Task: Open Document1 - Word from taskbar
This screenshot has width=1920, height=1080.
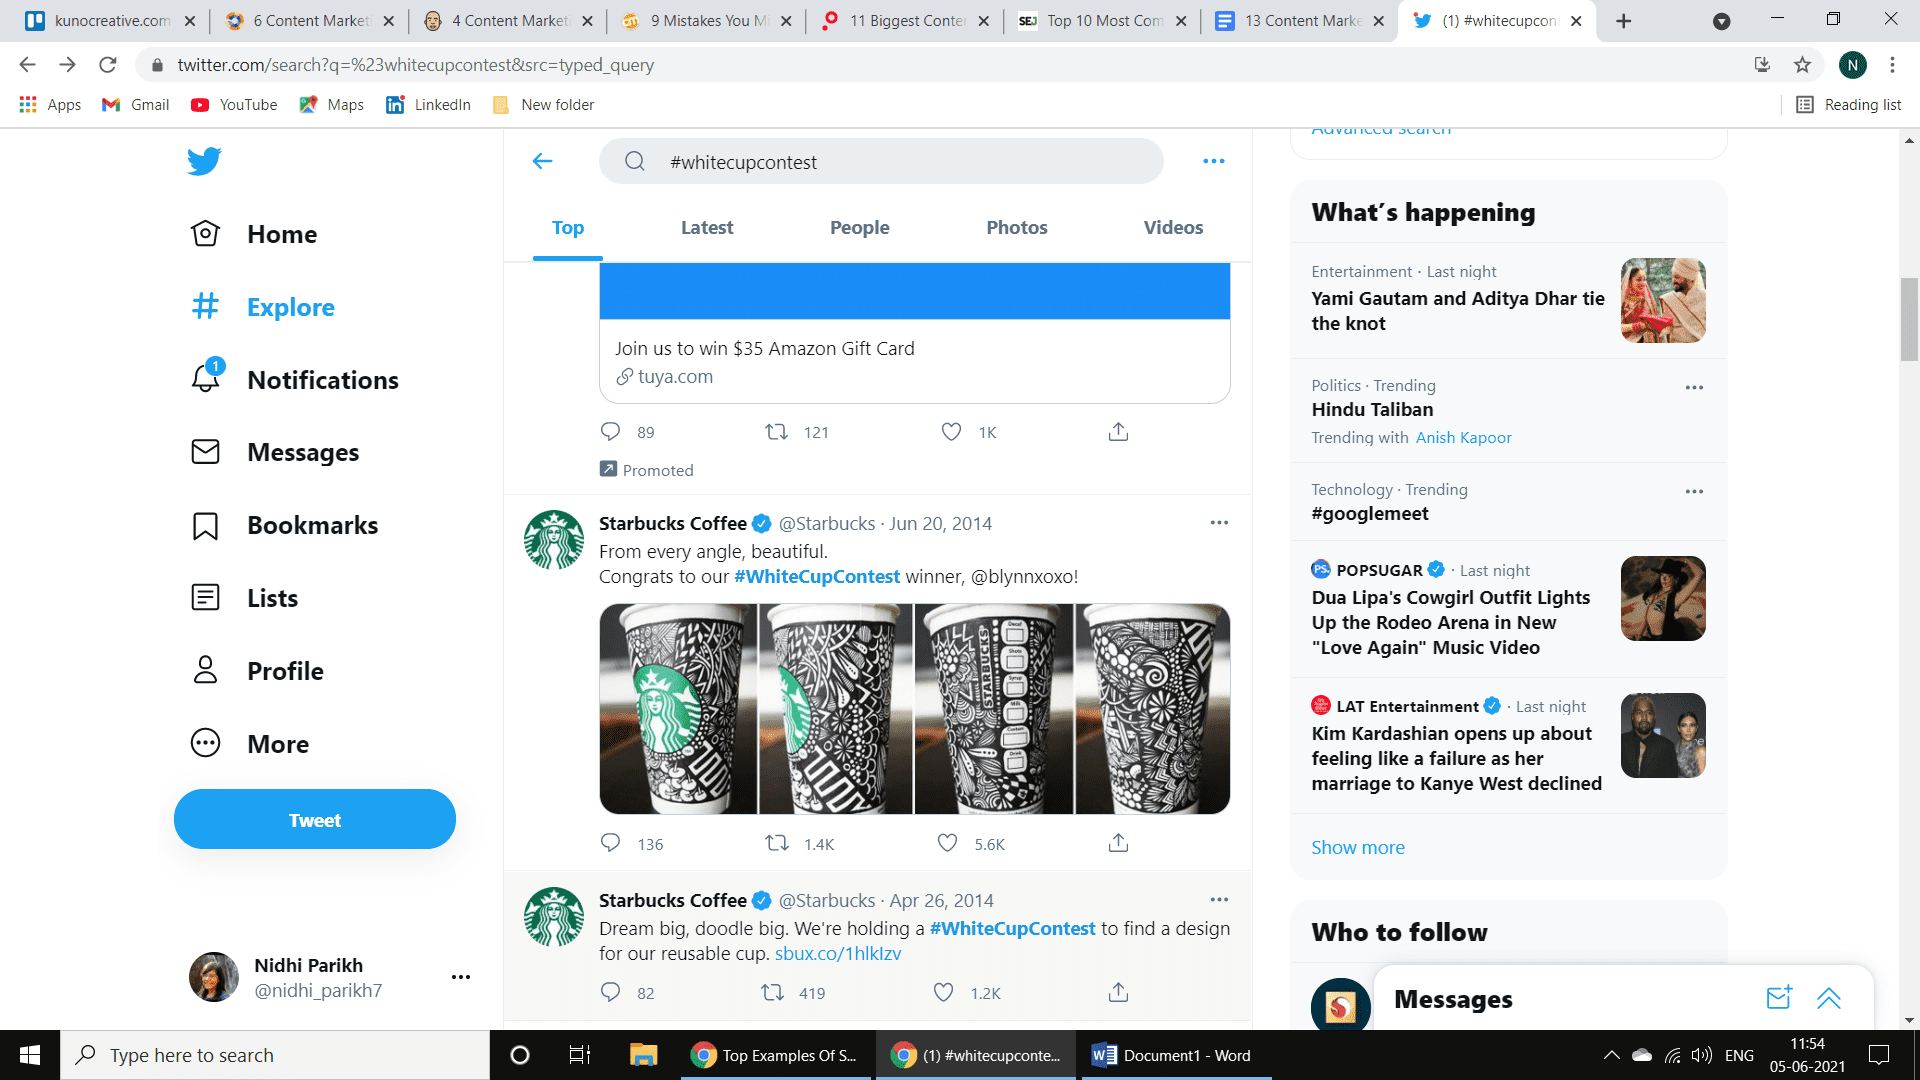Action: coord(1175,1055)
